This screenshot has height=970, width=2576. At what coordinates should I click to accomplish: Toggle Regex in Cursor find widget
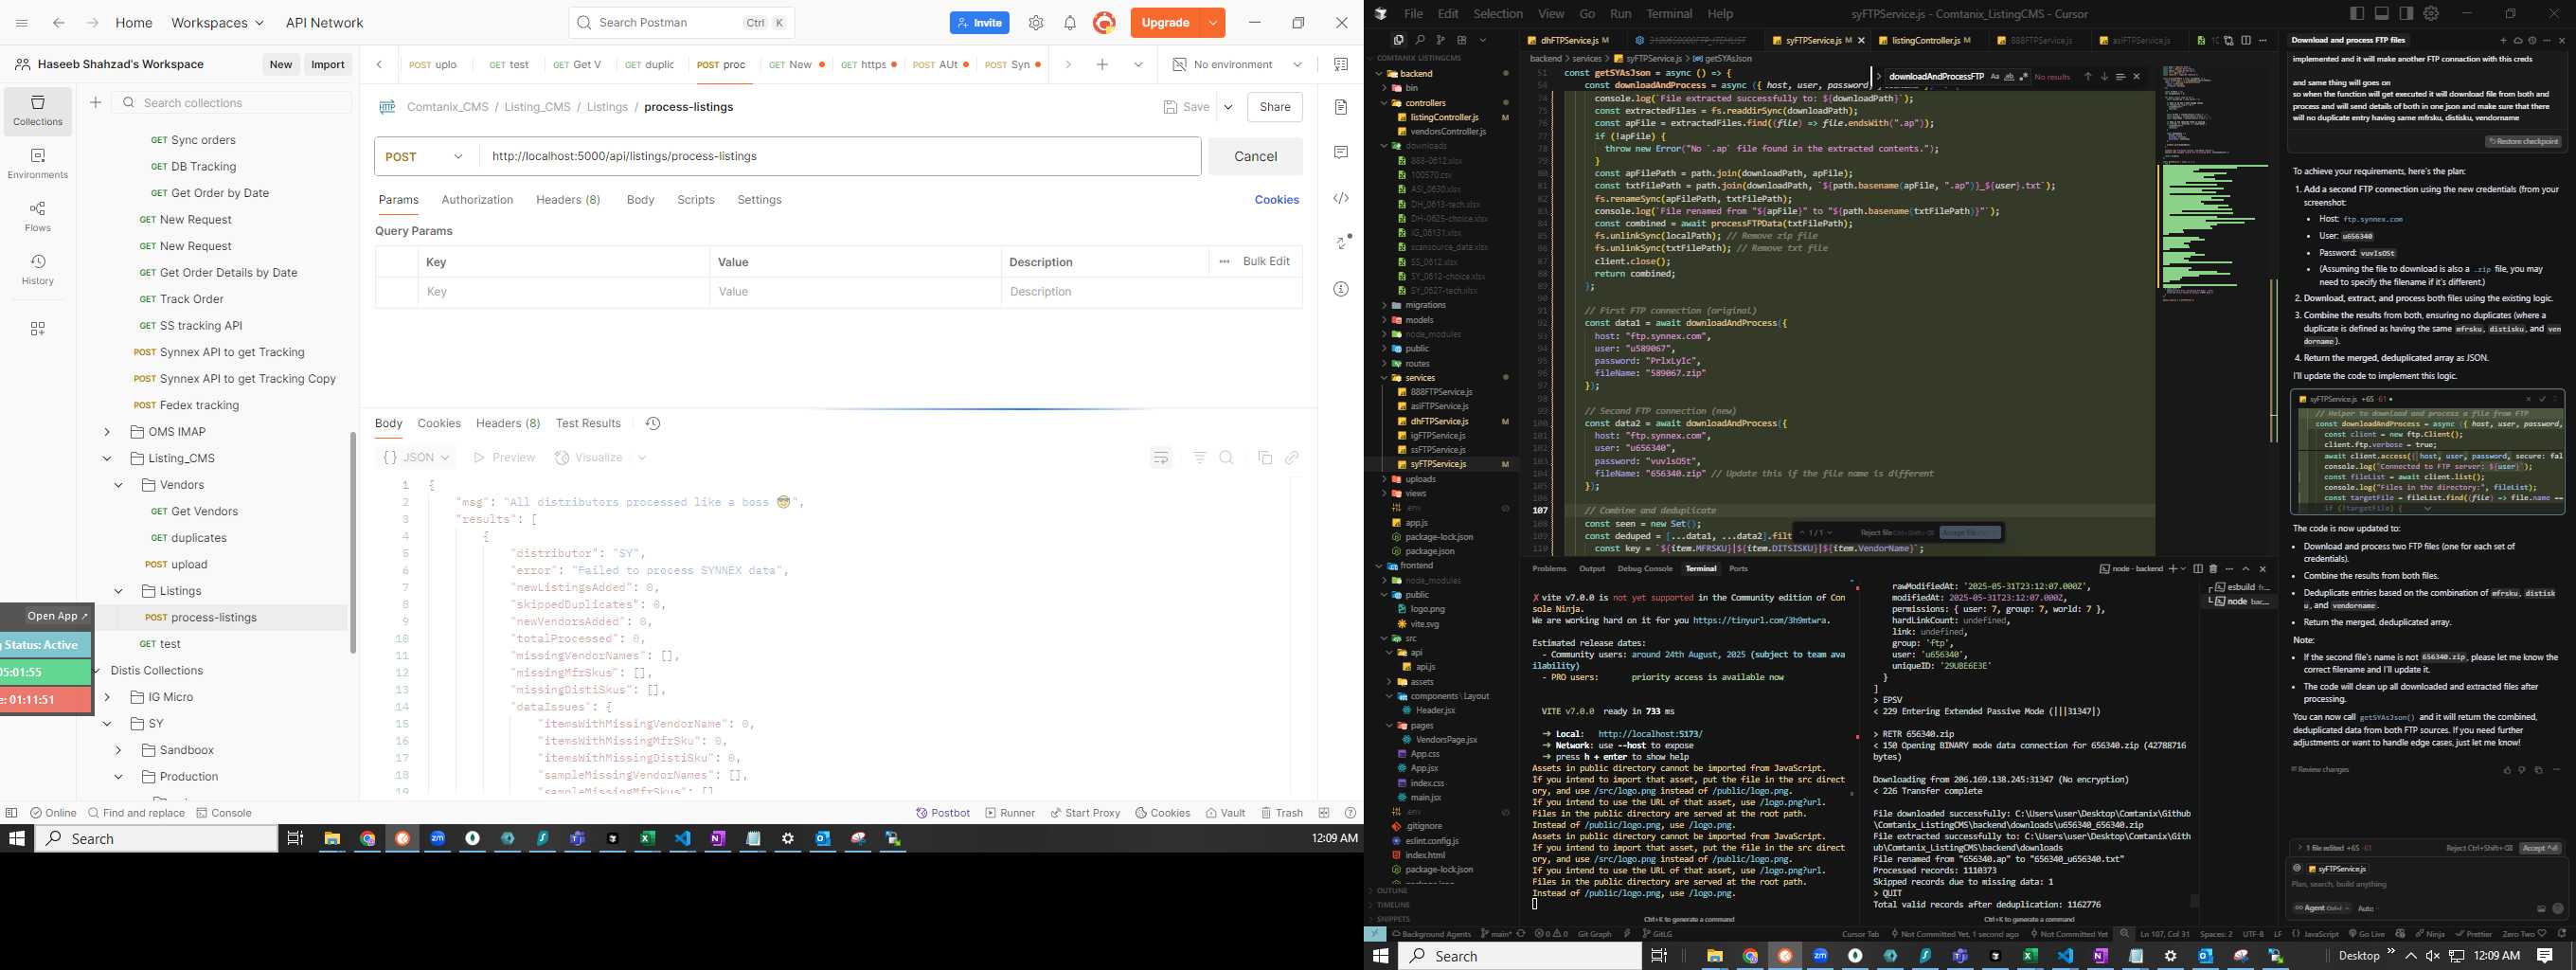pyautogui.click(x=2024, y=76)
